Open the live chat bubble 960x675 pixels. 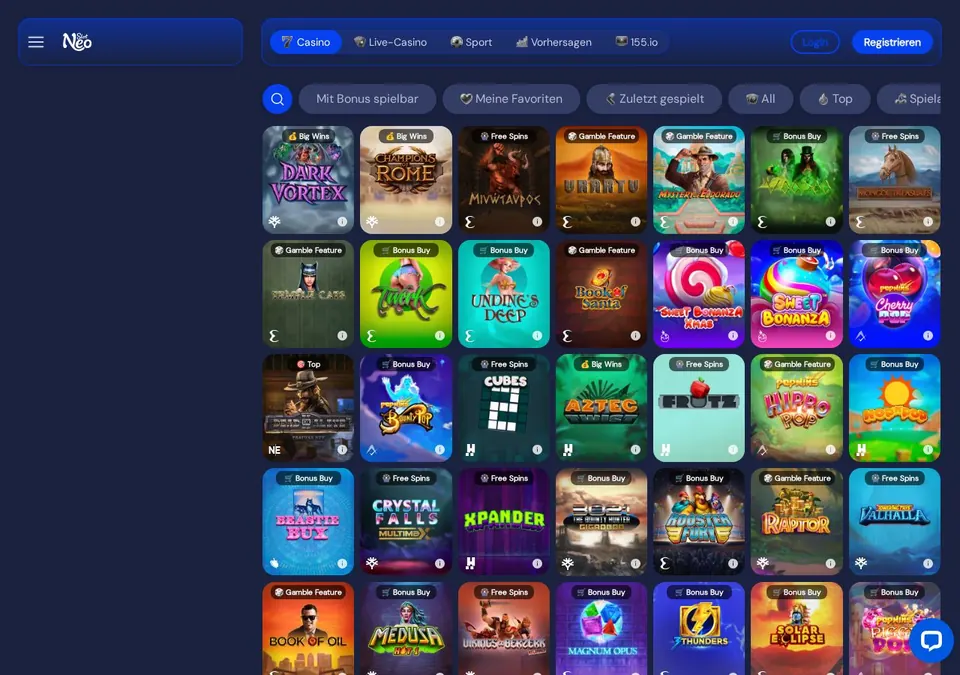click(x=931, y=641)
